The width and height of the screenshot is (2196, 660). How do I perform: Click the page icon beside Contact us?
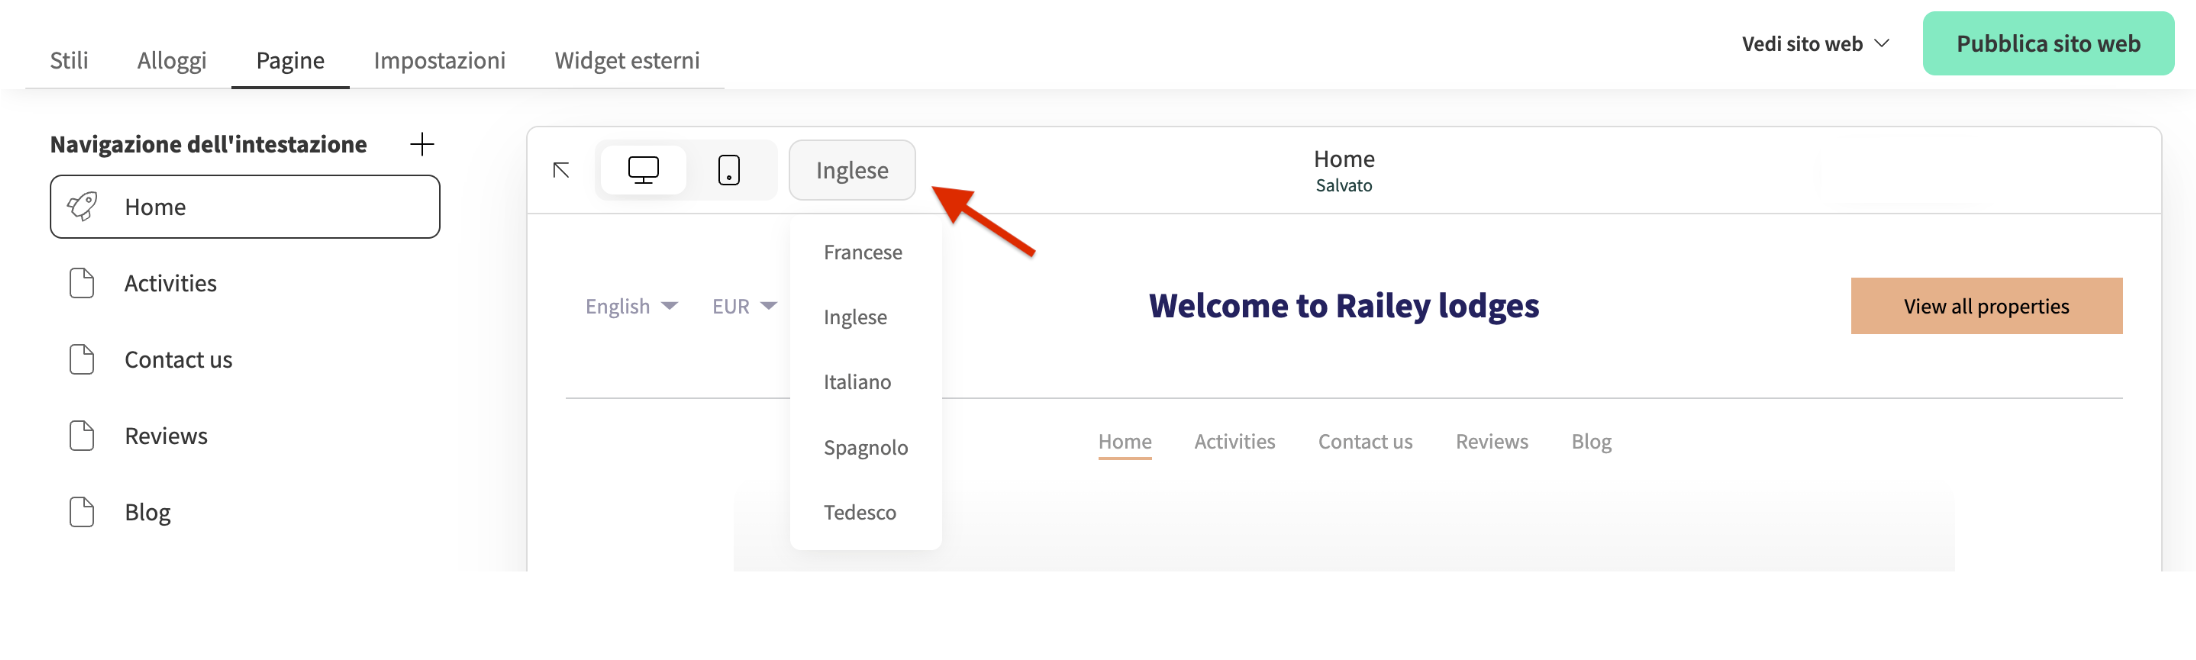point(82,360)
